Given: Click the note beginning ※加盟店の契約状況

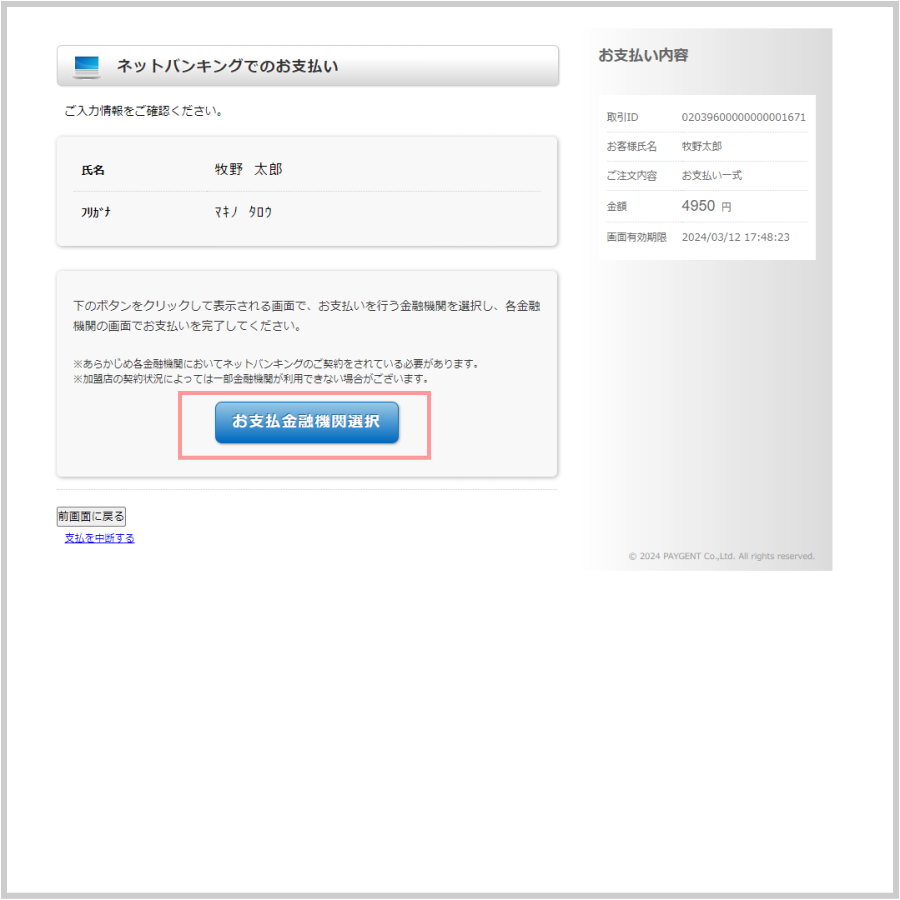Looking at the screenshot, I should [x=251, y=379].
